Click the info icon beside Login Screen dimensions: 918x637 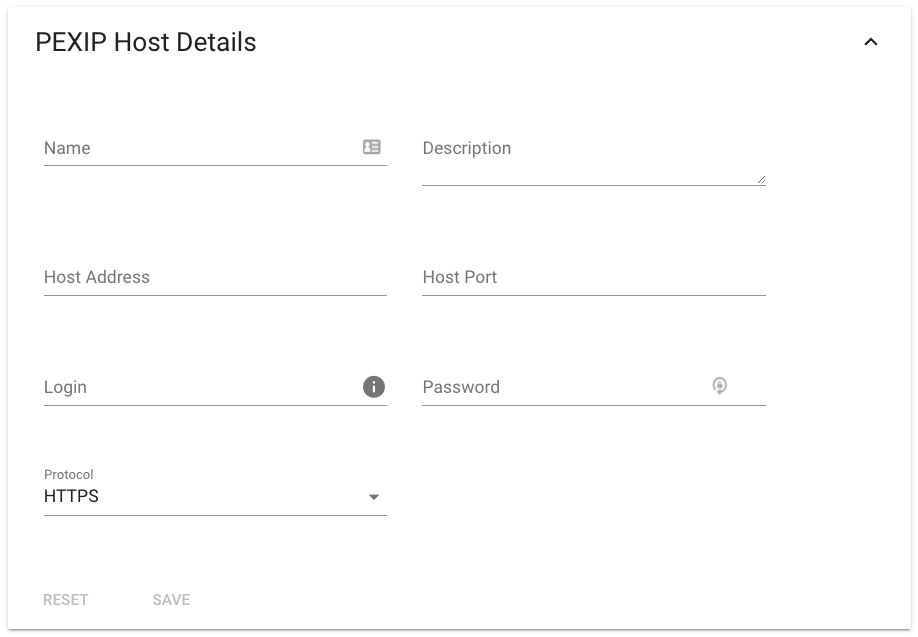[374, 386]
